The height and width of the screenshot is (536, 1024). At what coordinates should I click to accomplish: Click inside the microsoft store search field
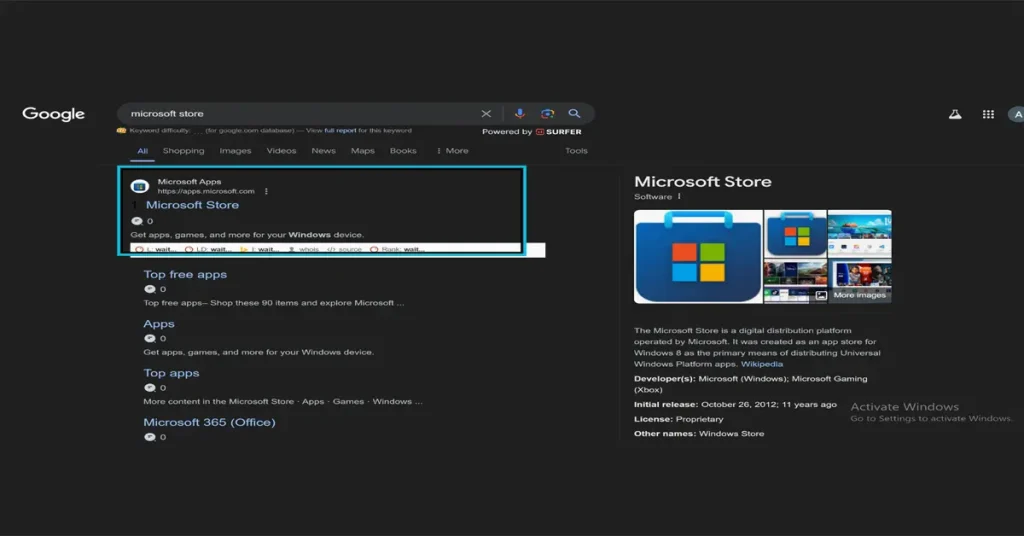[300, 114]
